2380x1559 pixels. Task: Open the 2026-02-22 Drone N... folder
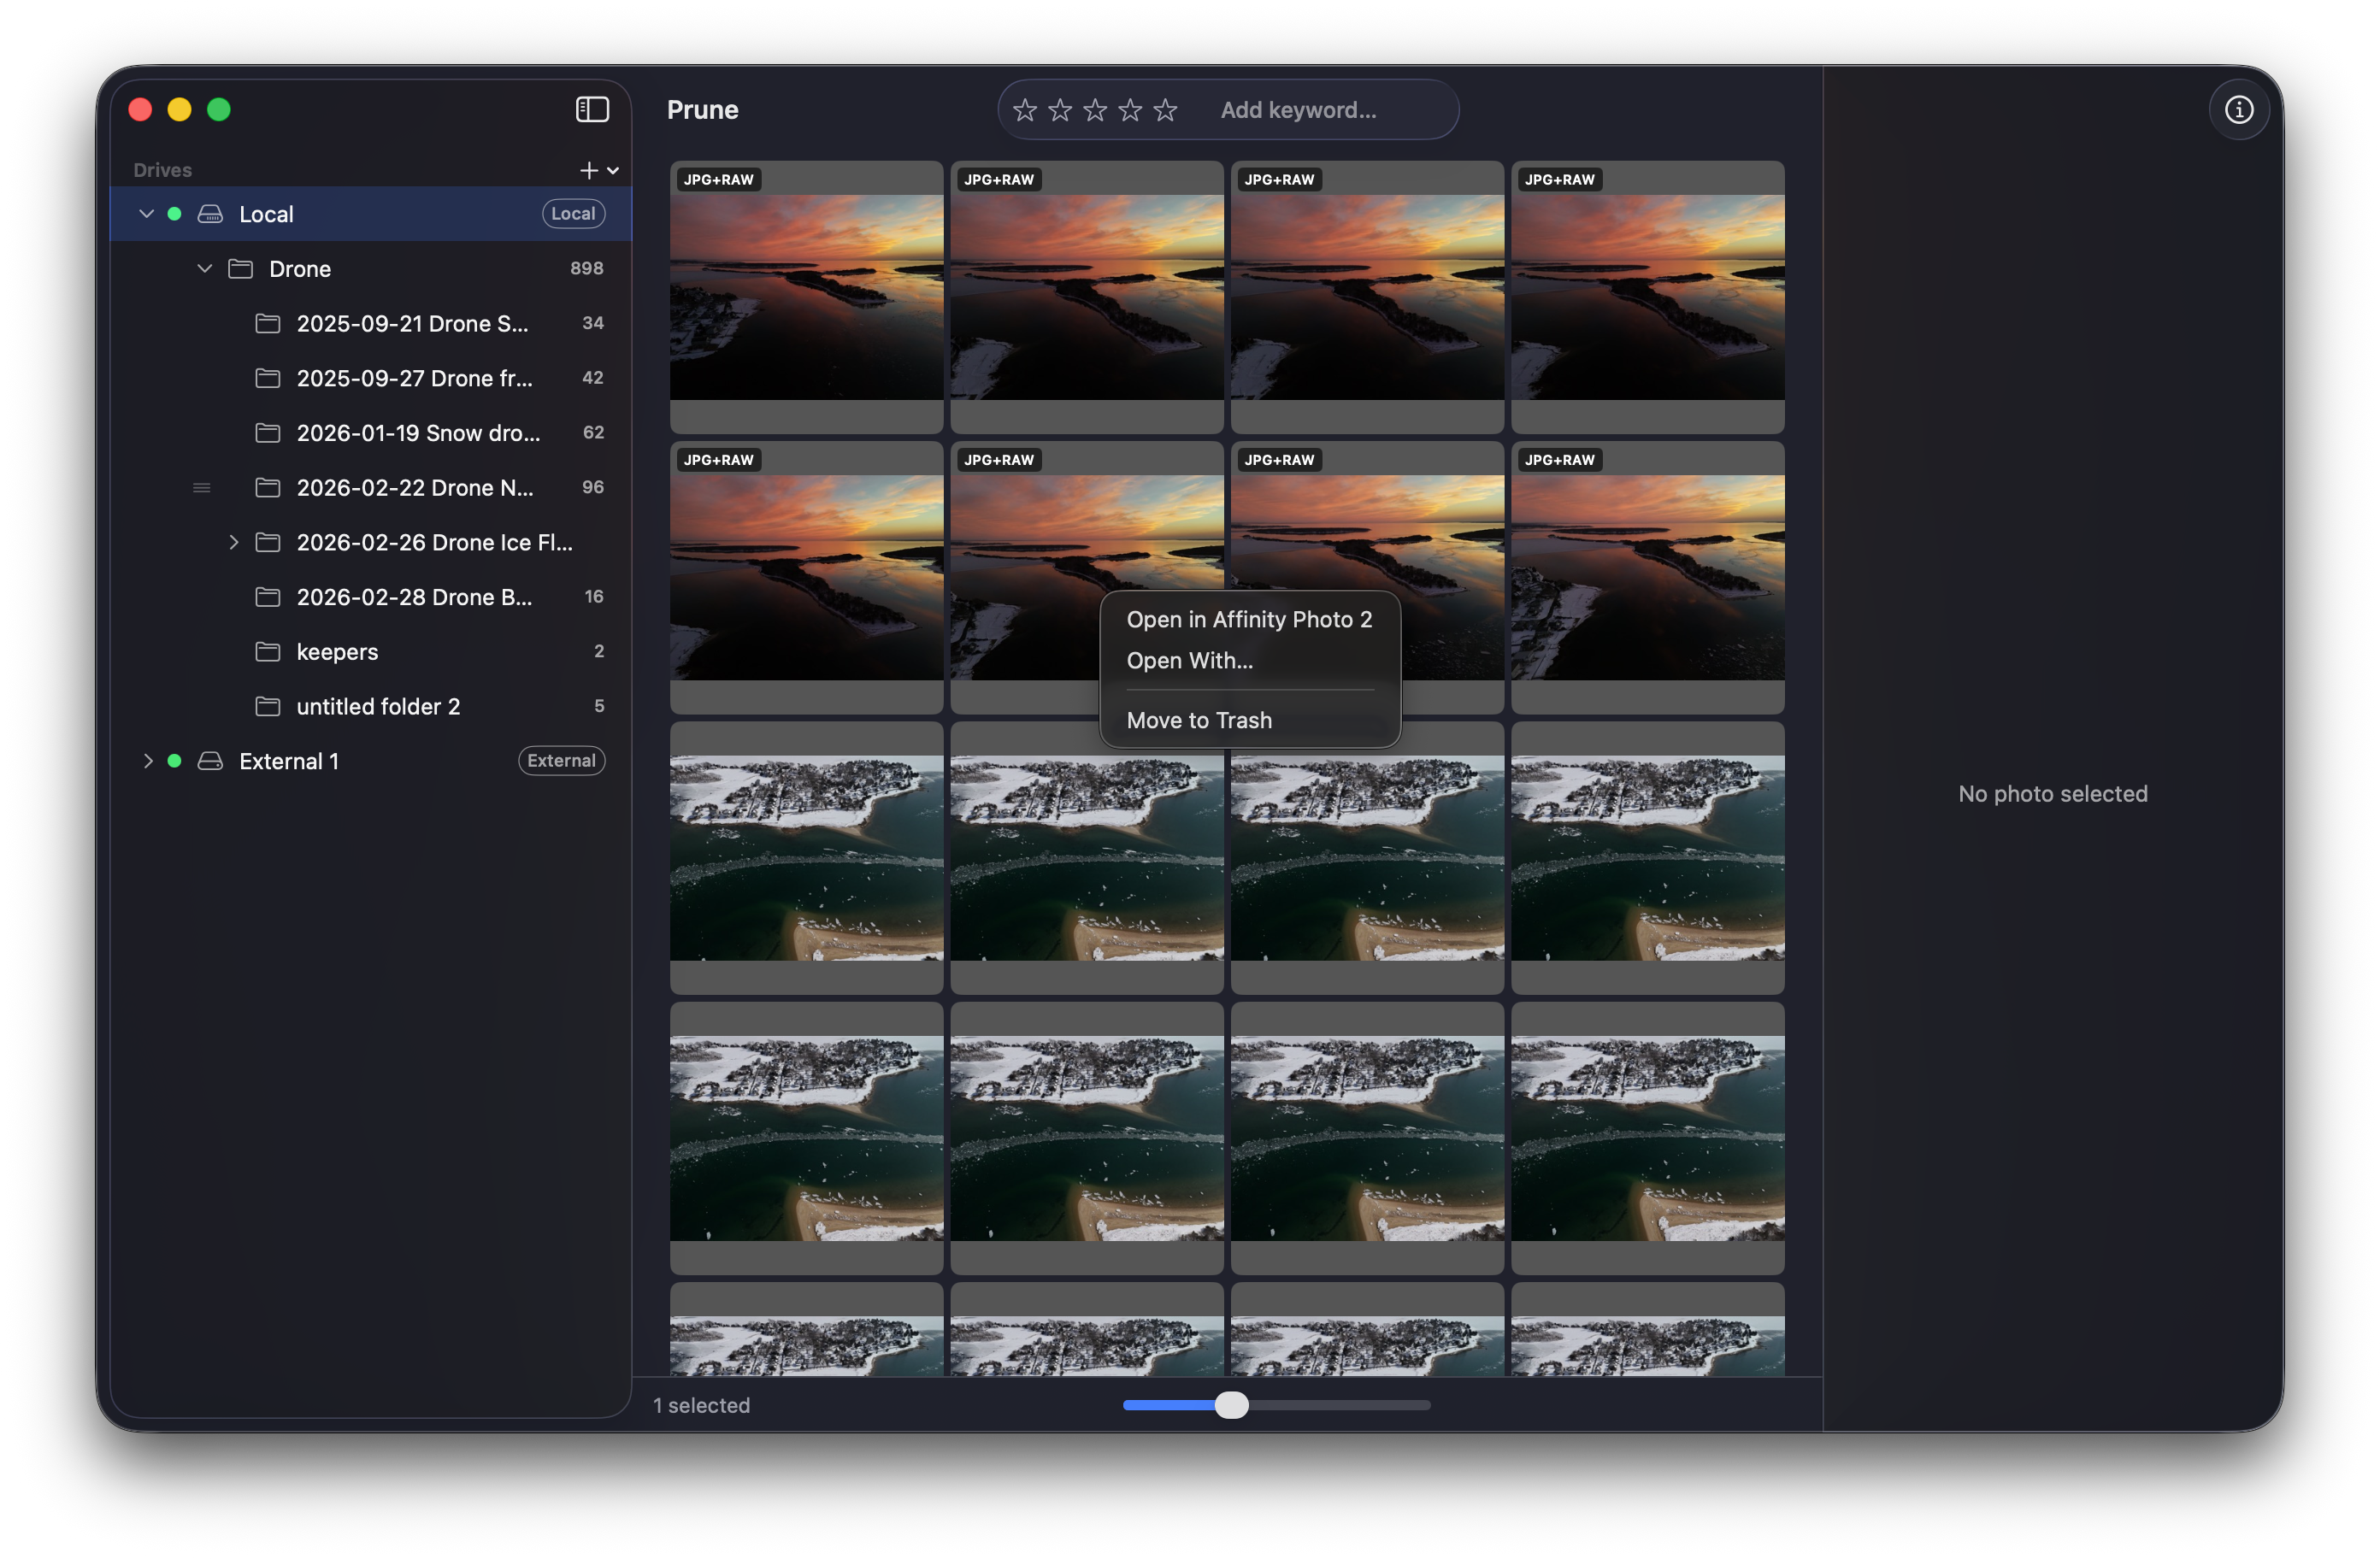[415, 487]
